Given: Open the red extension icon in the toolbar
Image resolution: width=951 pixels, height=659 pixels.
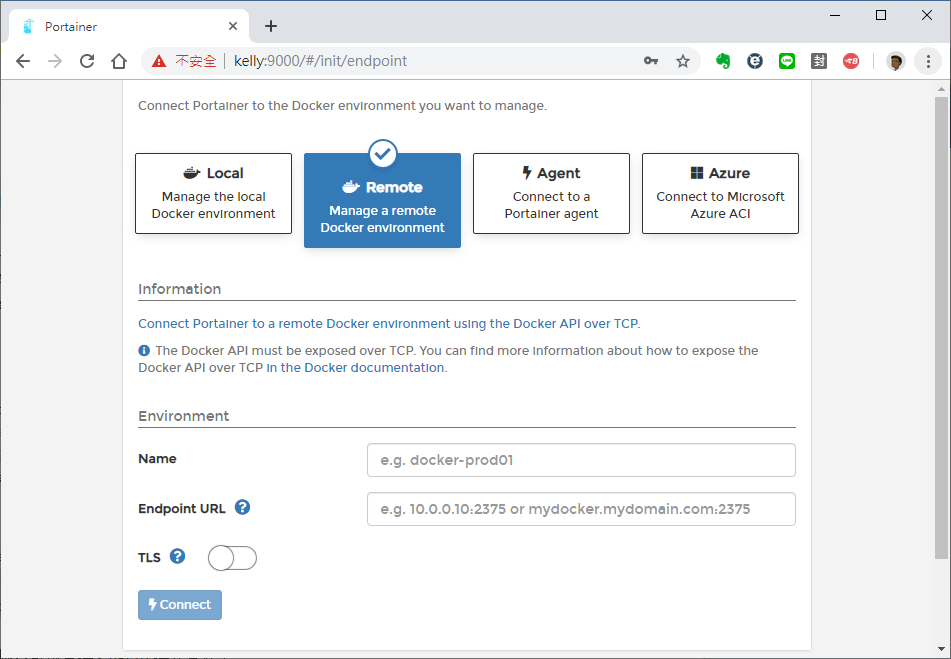Looking at the screenshot, I should (851, 61).
